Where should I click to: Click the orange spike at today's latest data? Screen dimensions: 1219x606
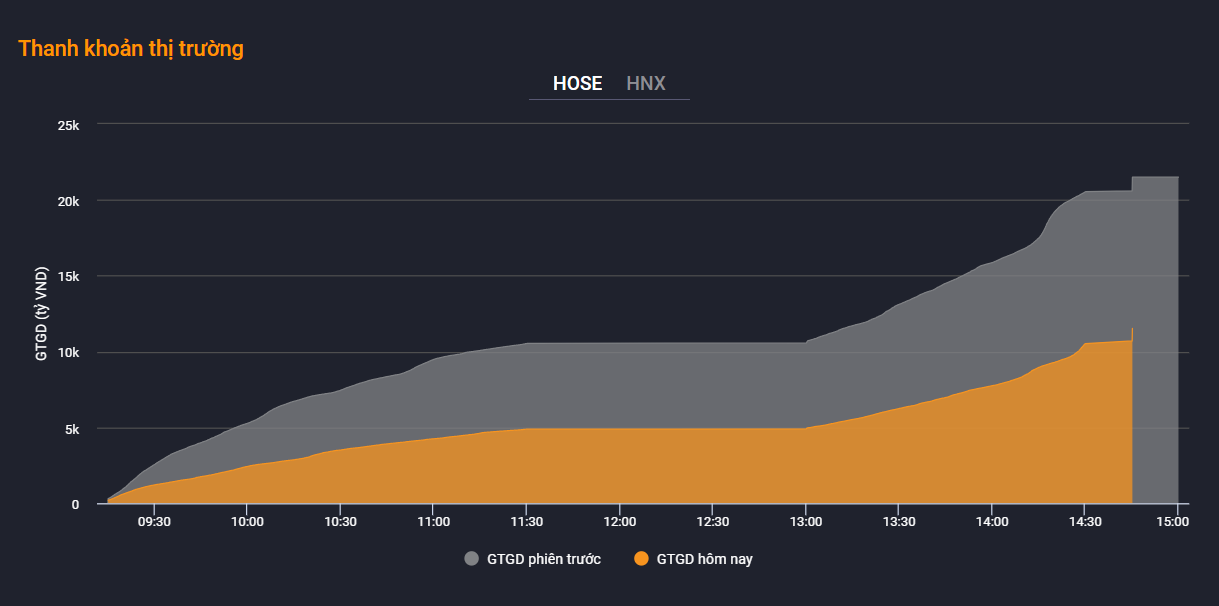click(x=1132, y=333)
